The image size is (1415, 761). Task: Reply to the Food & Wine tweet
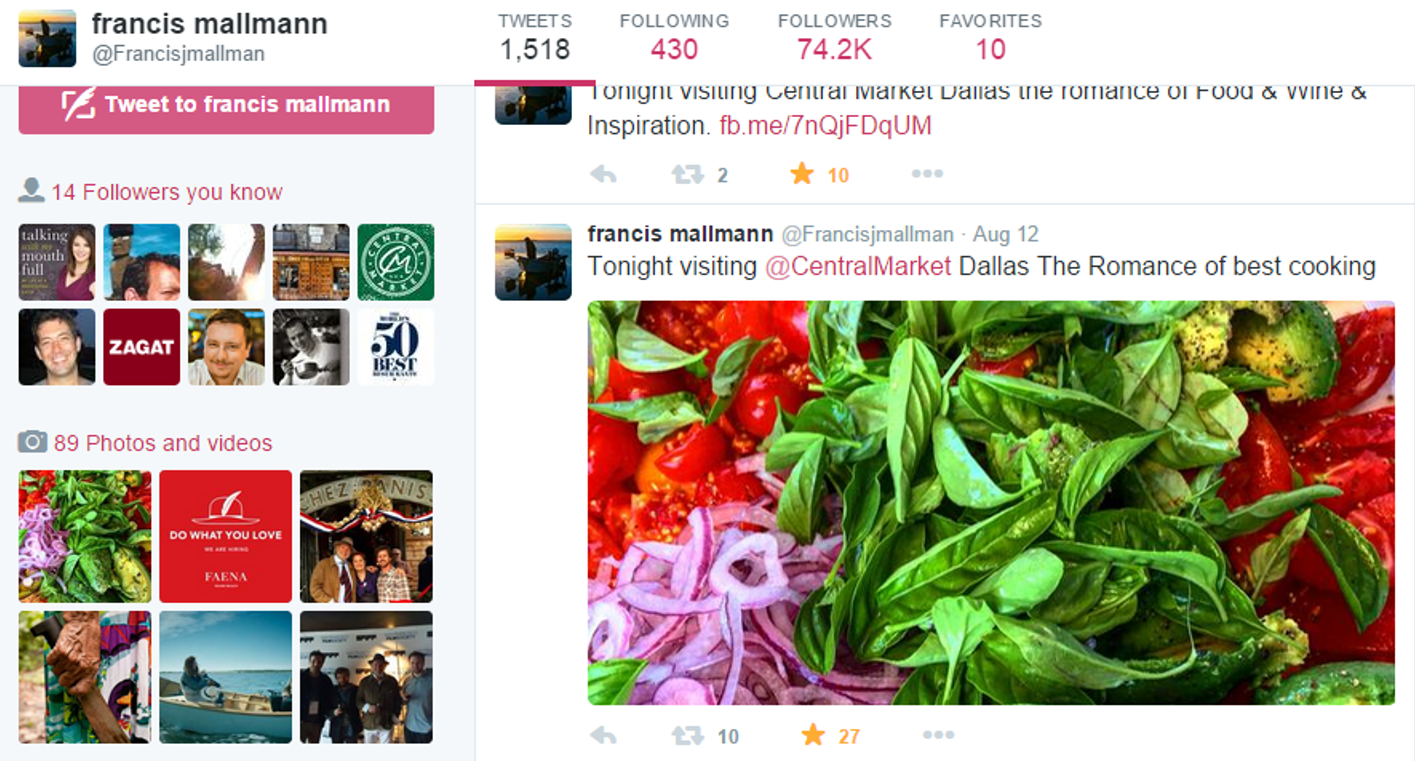(x=603, y=175)
